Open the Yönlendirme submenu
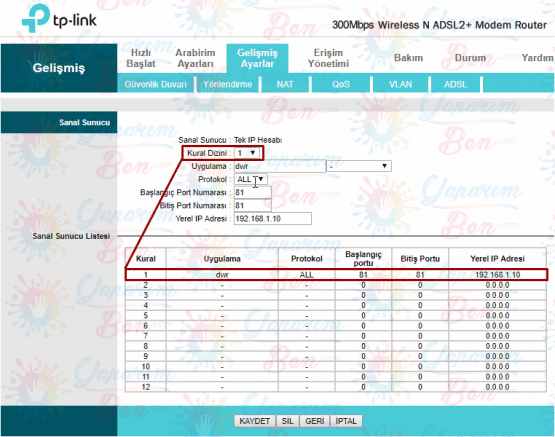This screenshot has height=437, width=555. pyautogui.click(x=228, y=84)
